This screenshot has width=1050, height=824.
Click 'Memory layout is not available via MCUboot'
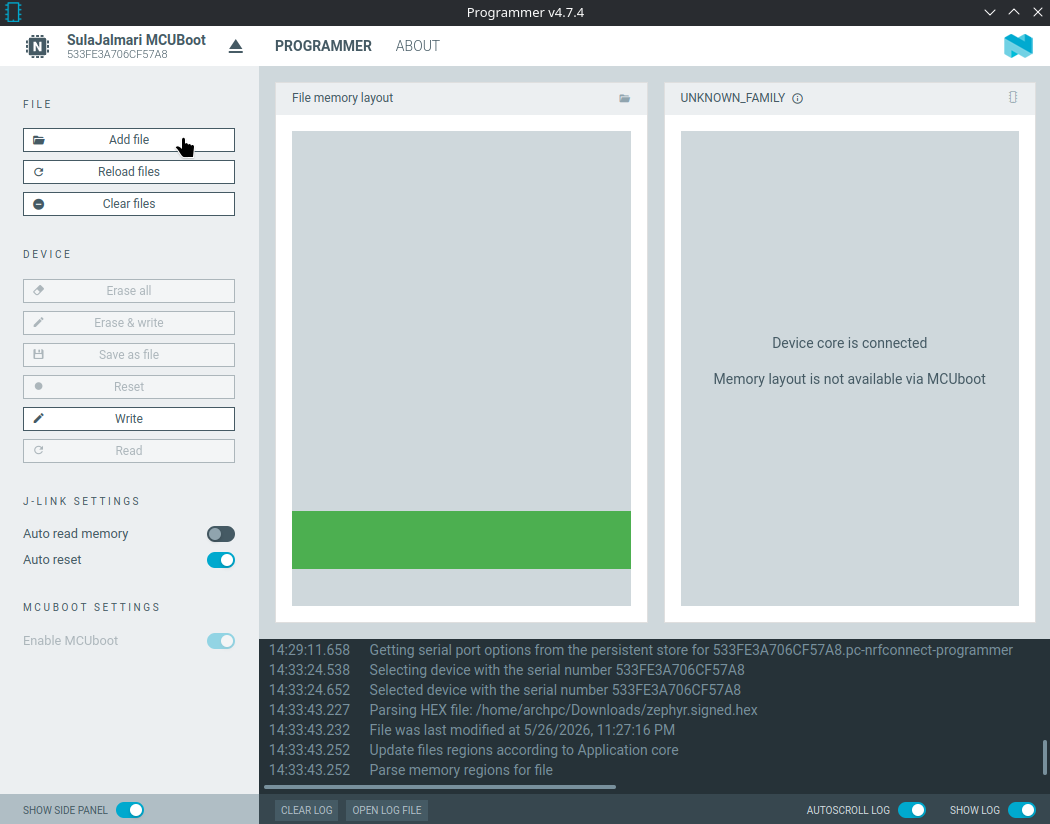(x=850, y=380)
